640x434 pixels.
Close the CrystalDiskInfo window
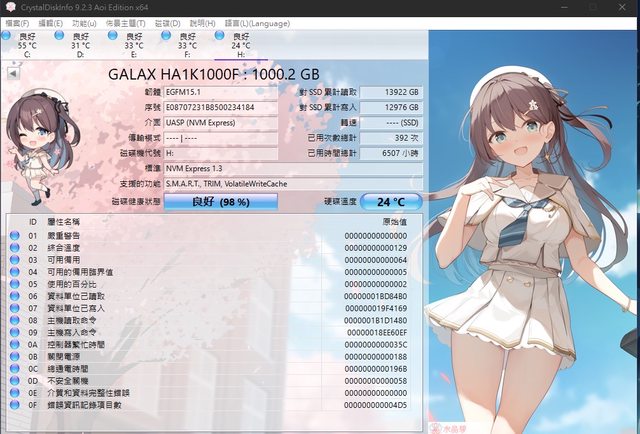[x=622, y=7]
